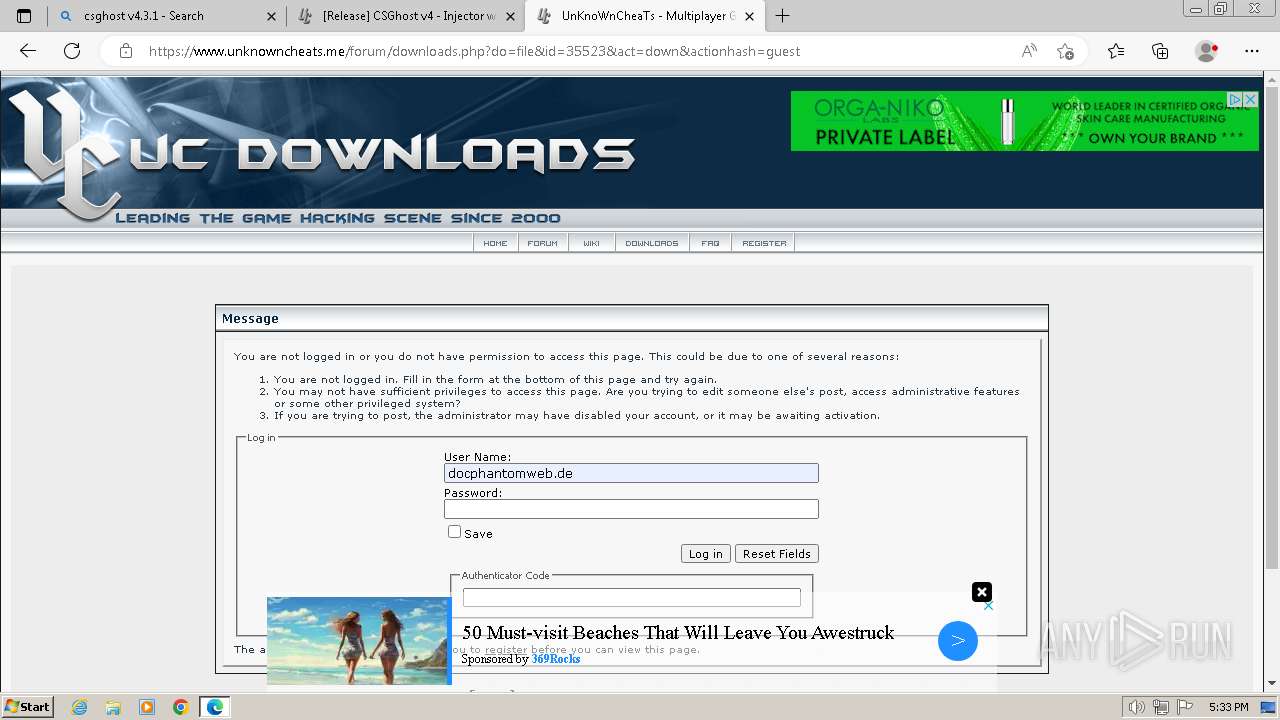Close the Orga-Niko banner ad
The width and height of the screenshot is (1280, 720).
[x=1251, y=99]
